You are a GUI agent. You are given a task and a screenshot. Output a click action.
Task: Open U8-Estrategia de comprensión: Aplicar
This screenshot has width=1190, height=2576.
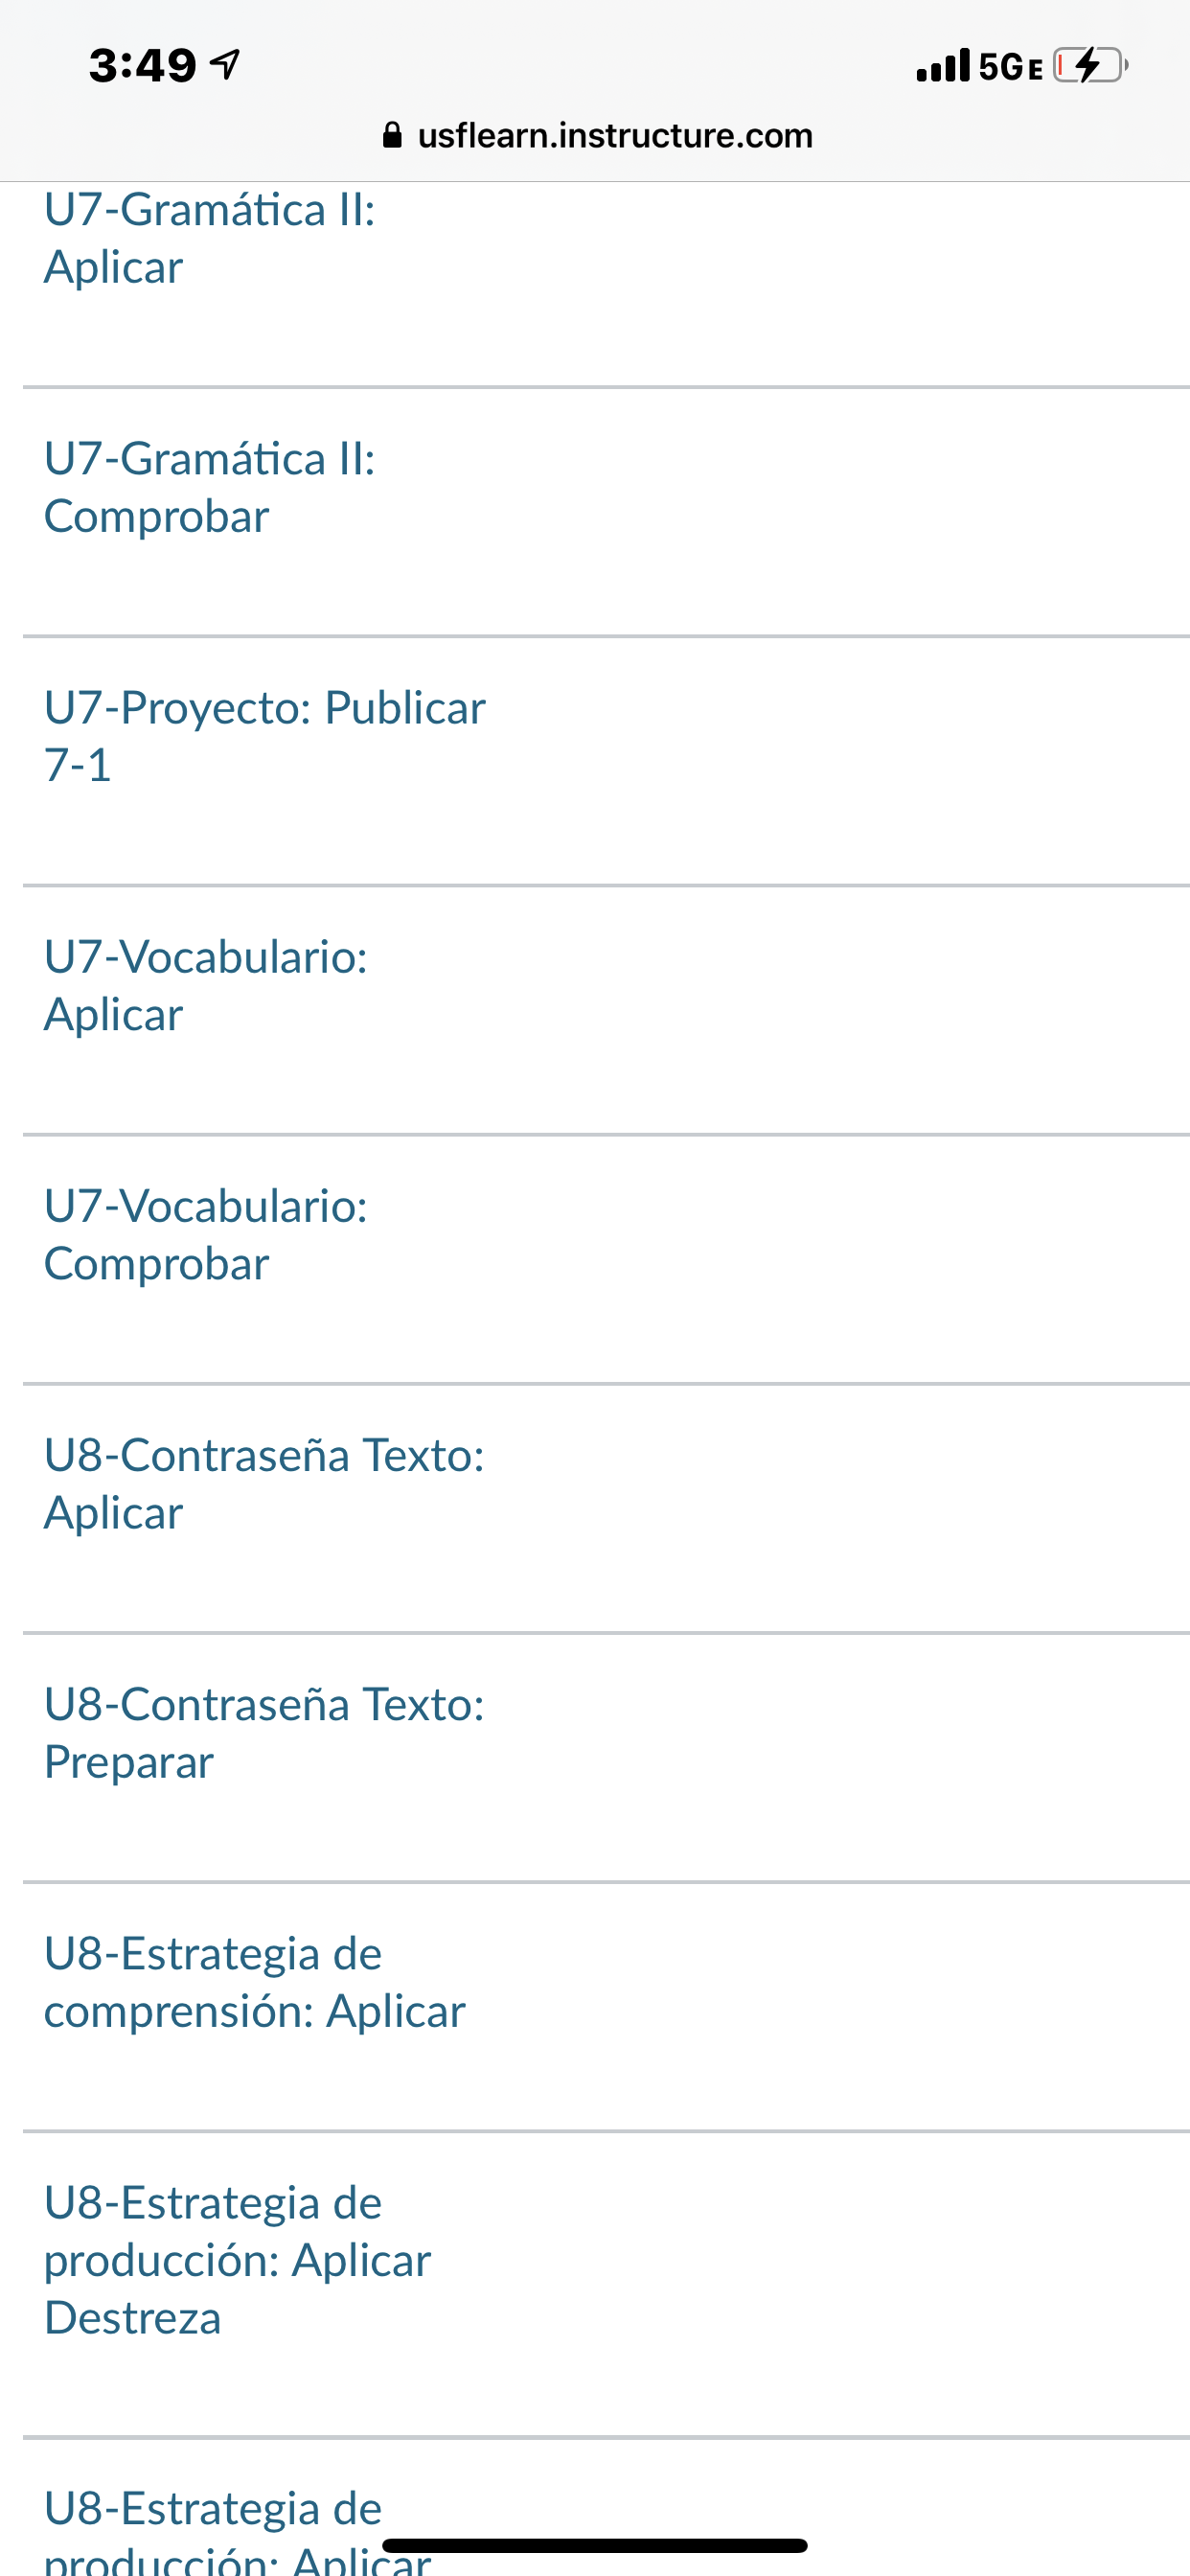pyautogui.click(x=254, y=1981)
